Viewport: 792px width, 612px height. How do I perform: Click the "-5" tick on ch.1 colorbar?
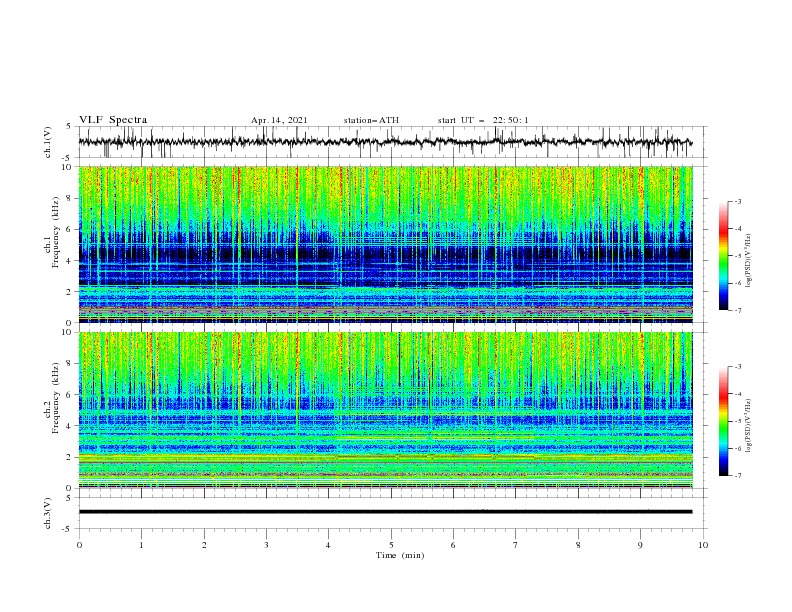[x=738, y=256]
